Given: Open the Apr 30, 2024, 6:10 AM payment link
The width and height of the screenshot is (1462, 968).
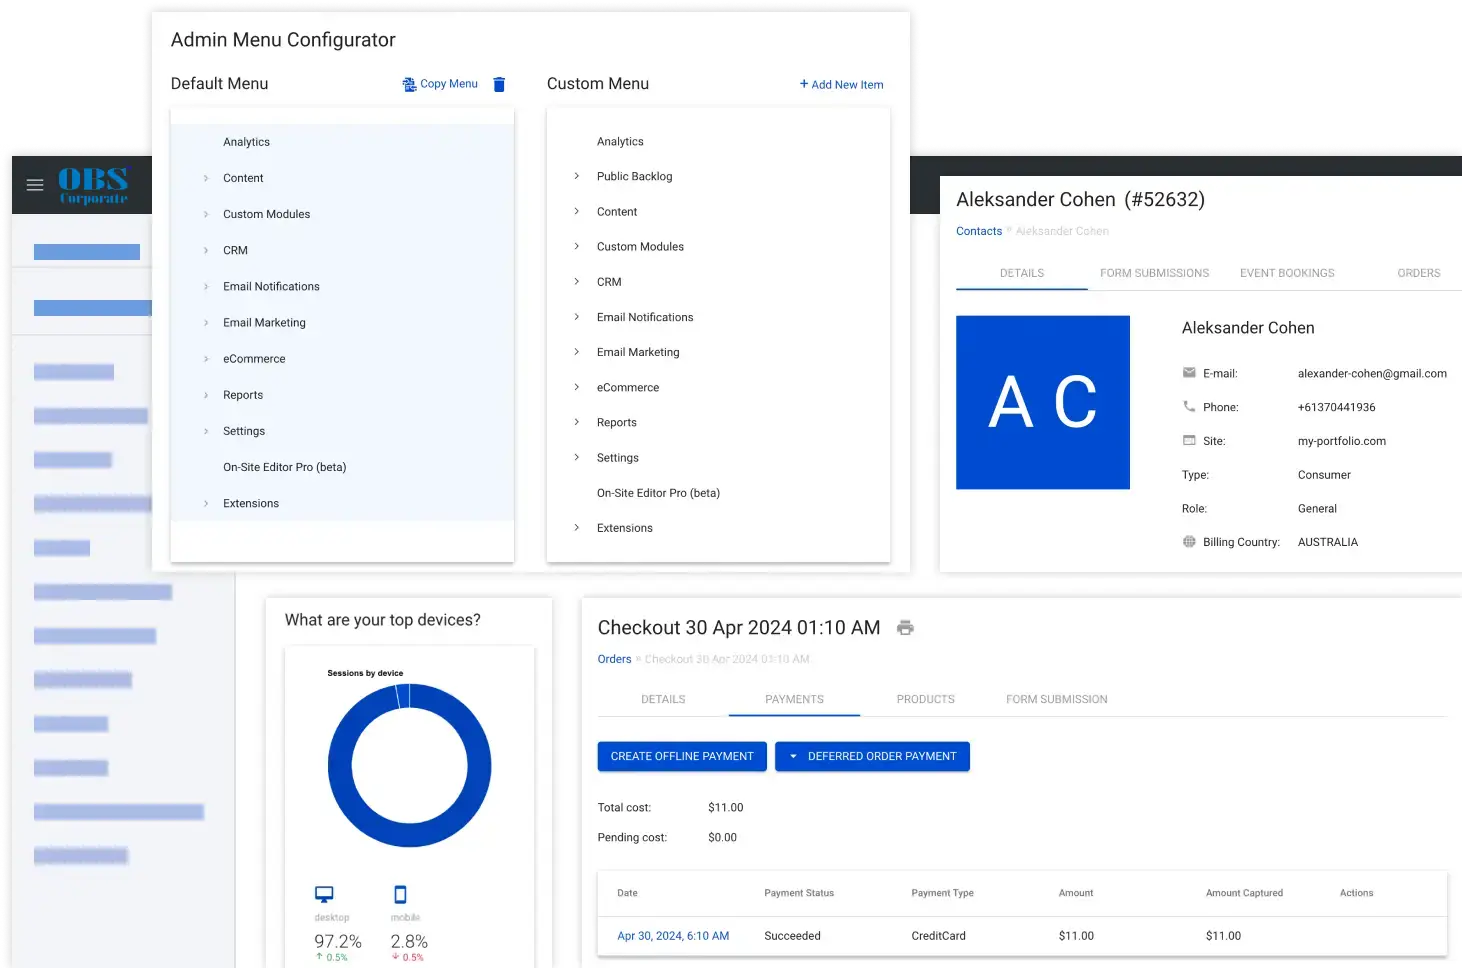Looking at the screenshot, I should click(672, 936).
